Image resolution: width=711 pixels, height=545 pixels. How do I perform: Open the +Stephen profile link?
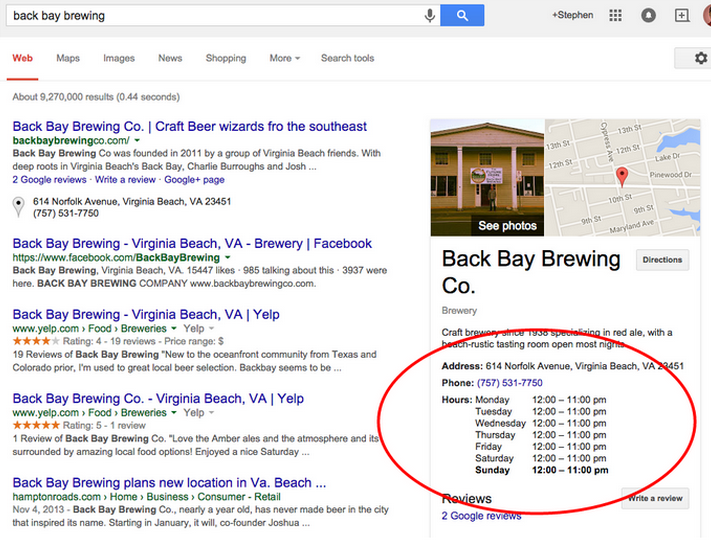572,15
